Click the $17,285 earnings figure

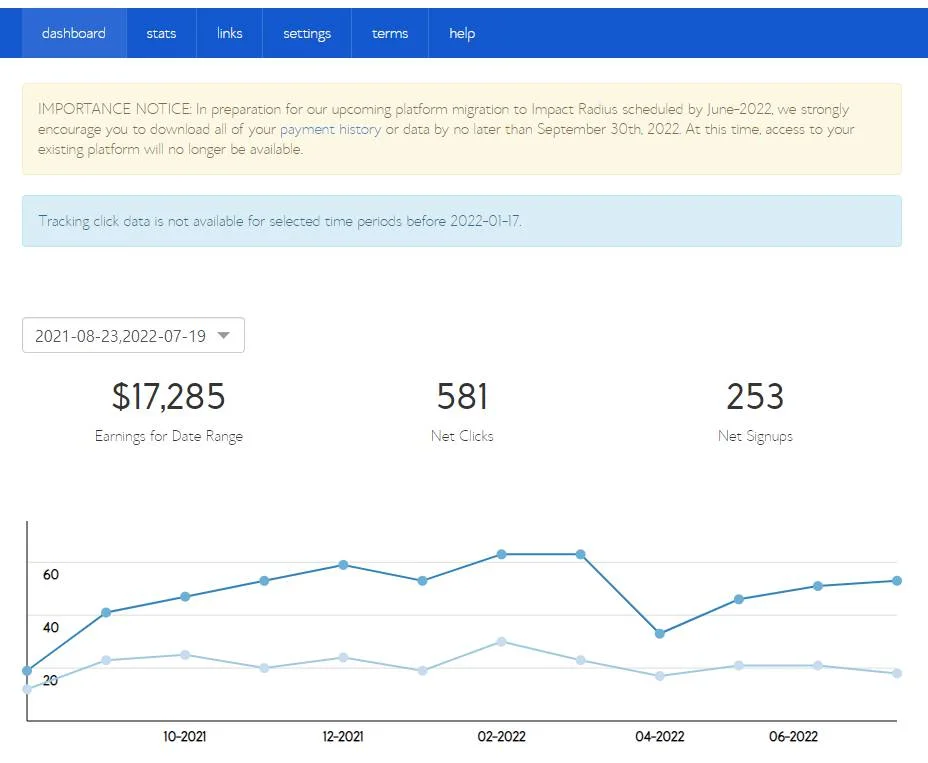pyautogui.click(x=168, y=397)
